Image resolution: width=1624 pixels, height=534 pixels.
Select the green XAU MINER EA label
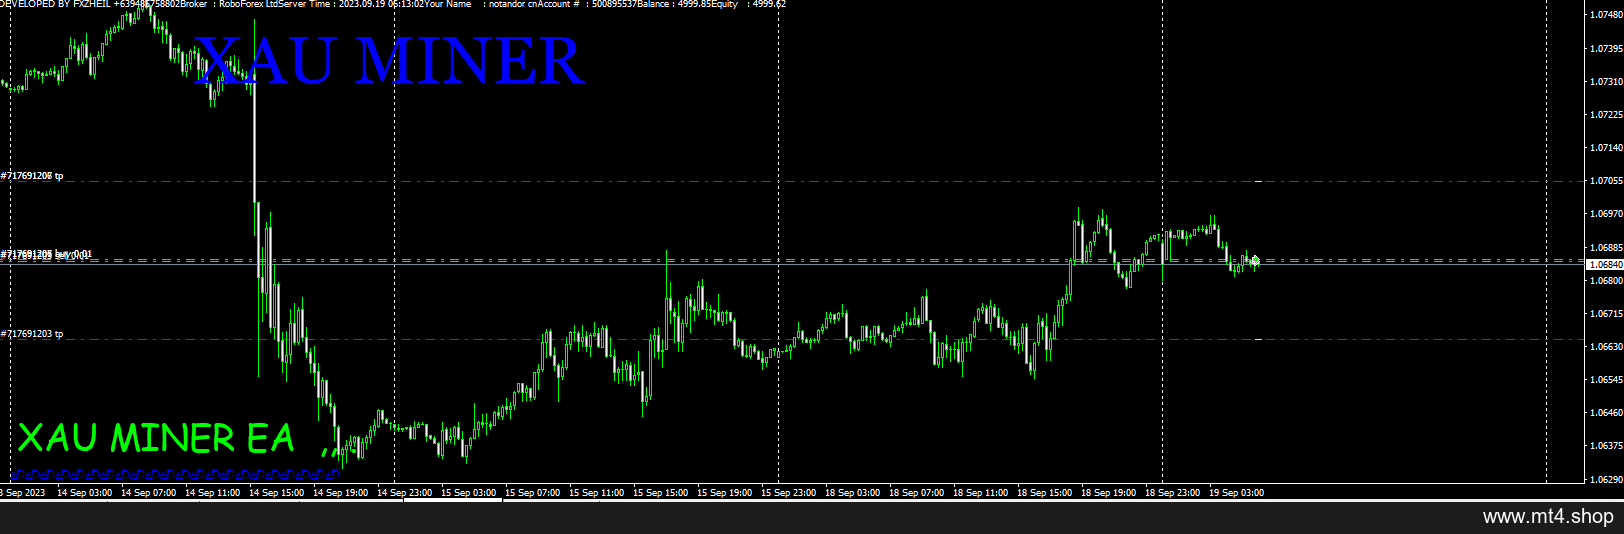click(156, 438)
